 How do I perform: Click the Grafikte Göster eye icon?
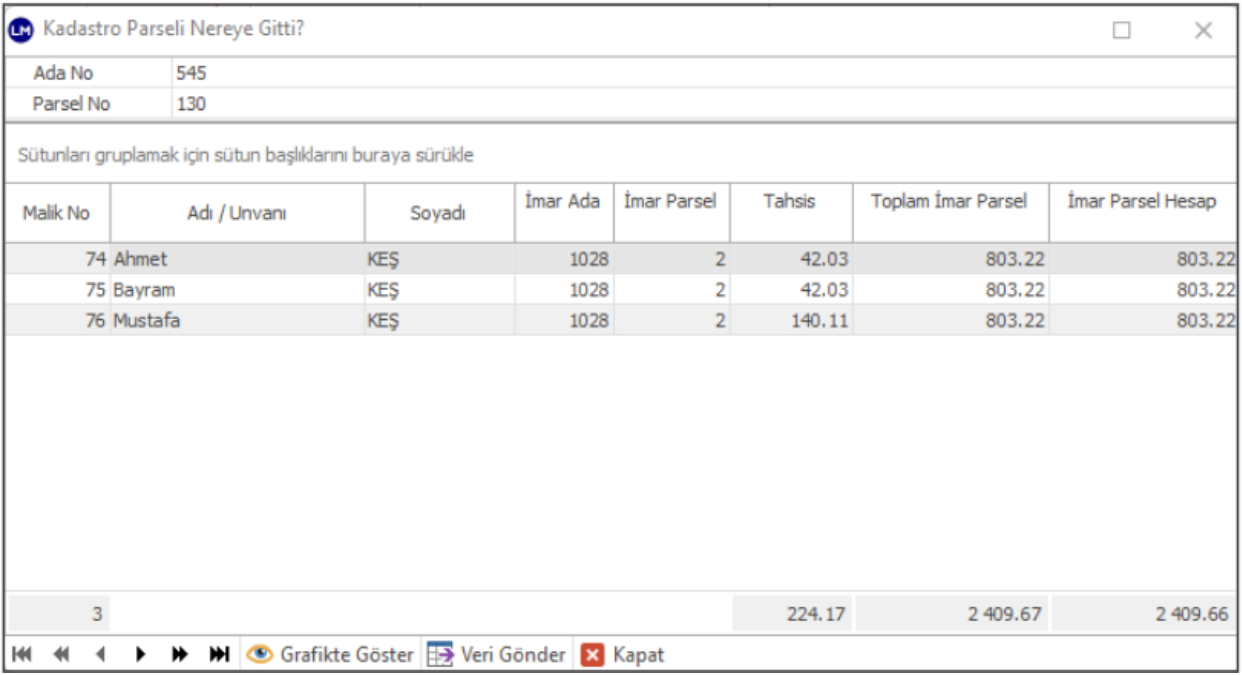click(259, 655)
